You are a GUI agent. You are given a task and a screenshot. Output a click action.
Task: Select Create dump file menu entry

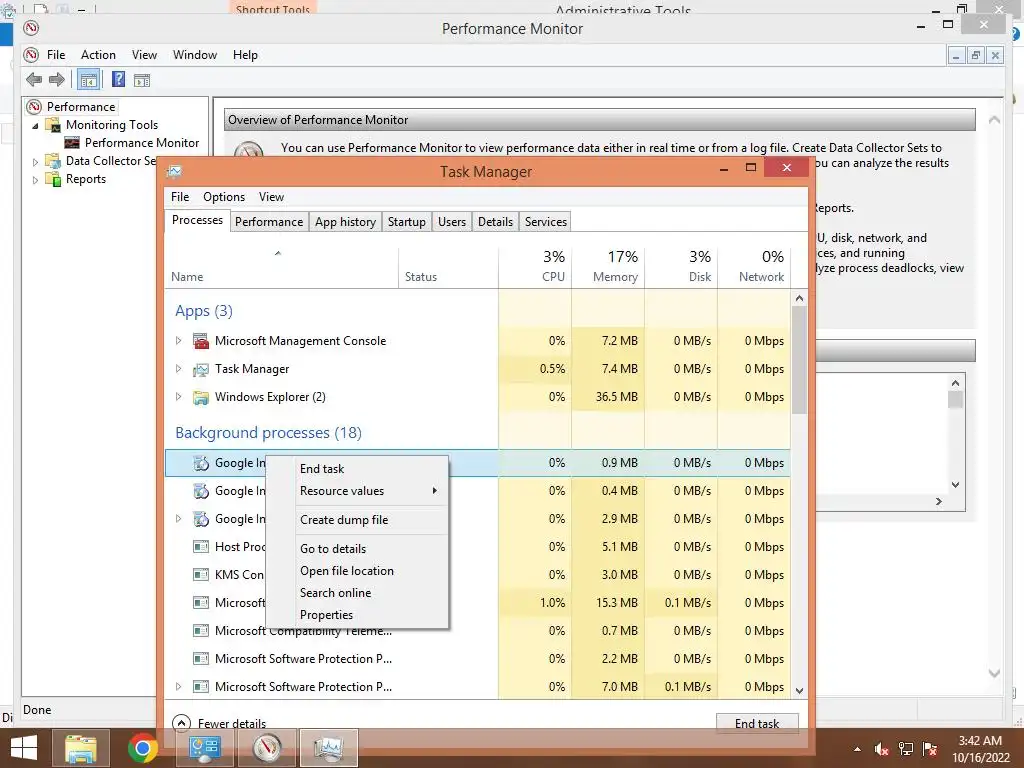point(358,520)
